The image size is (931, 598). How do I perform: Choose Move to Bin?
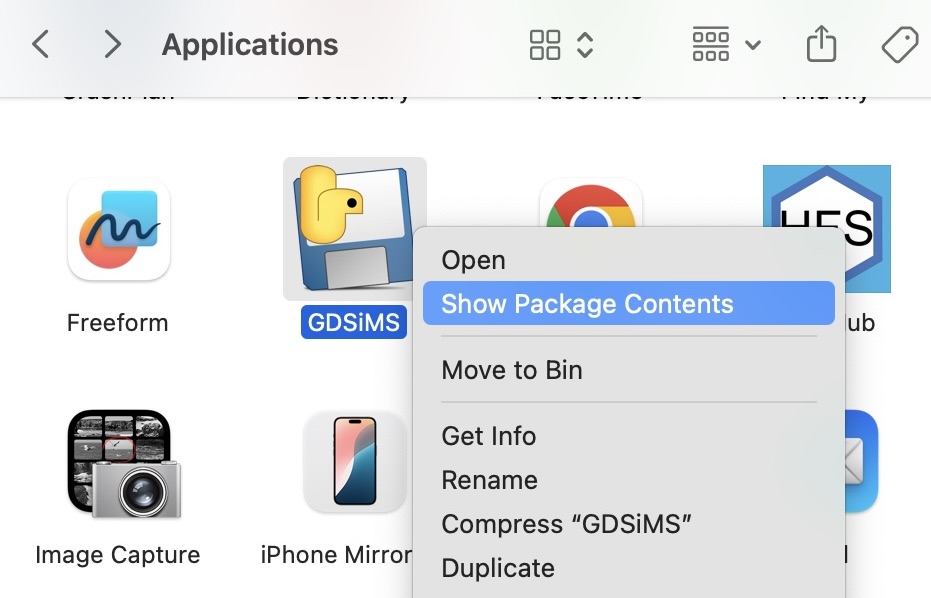click(x=629, y=370)
